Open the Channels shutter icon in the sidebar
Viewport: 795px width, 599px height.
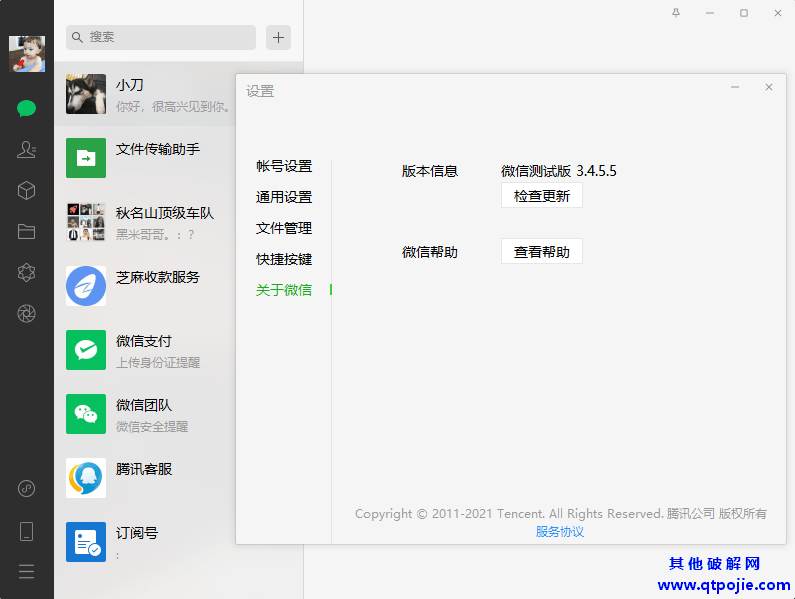(26, 313)
